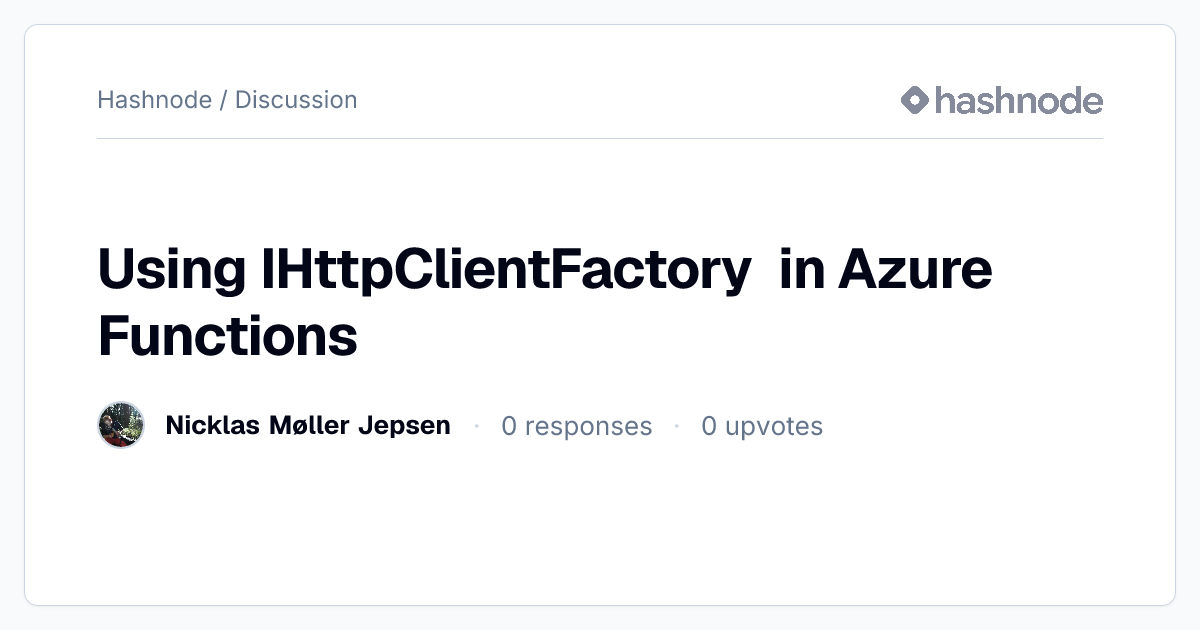Click the hashnode wordmark text
Image resolution: width=1200 pixels, height=630 pixels.
1018,100
